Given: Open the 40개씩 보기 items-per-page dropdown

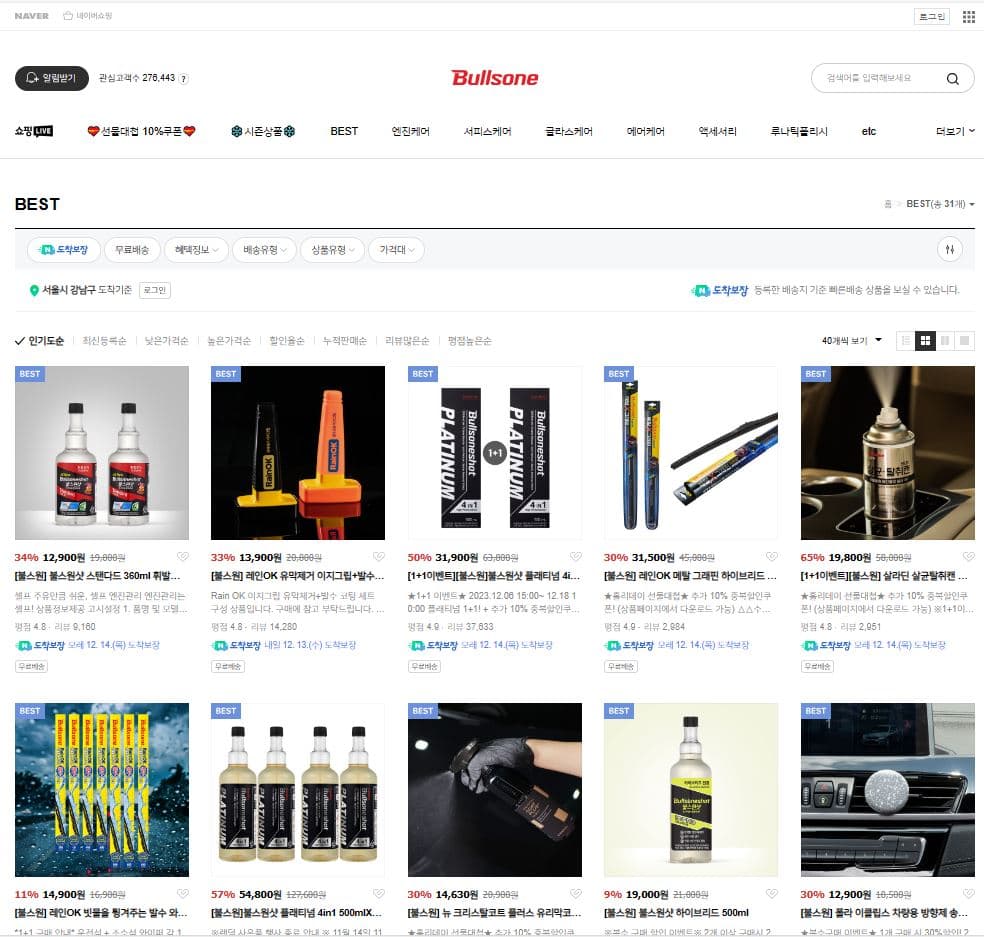Looking at the screenshot, I should (x=852, y=341).
